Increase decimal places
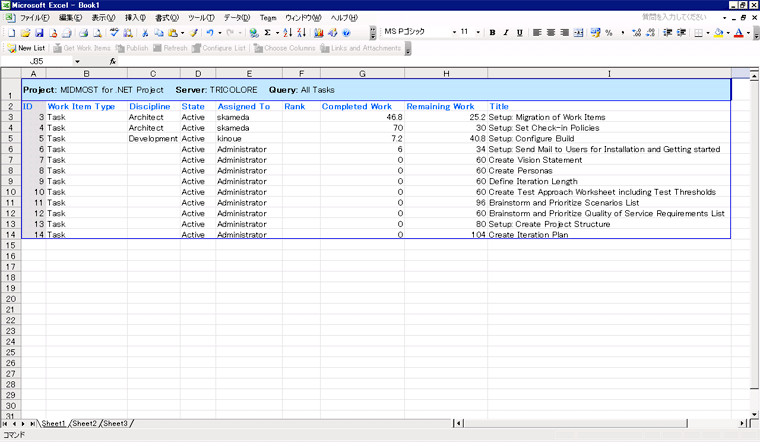Viewport: 760px width, 442px height. pyautogui.click(x=636, y=32)
